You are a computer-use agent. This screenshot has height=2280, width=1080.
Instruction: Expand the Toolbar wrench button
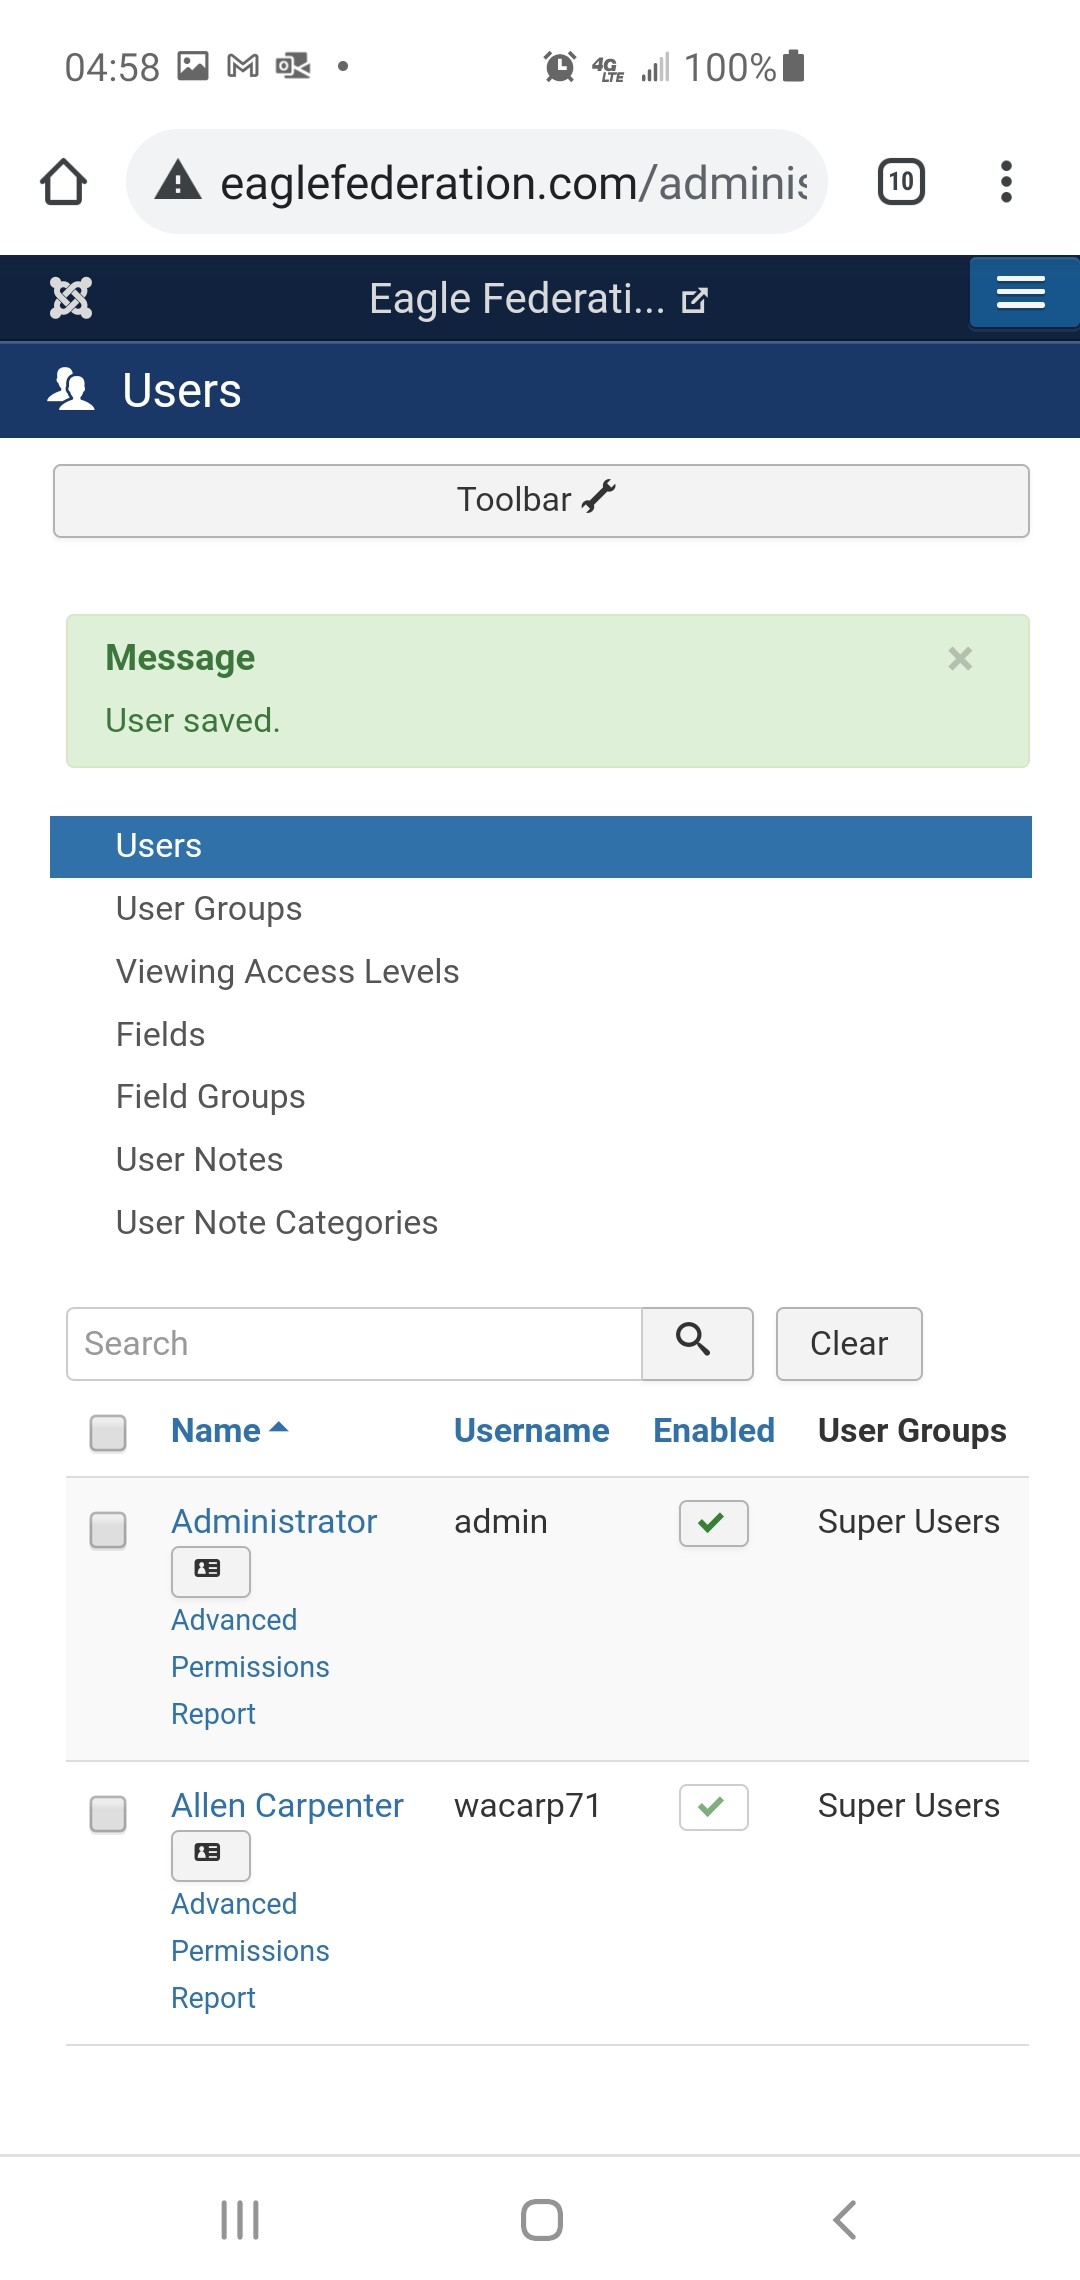(x=540, y=500)
